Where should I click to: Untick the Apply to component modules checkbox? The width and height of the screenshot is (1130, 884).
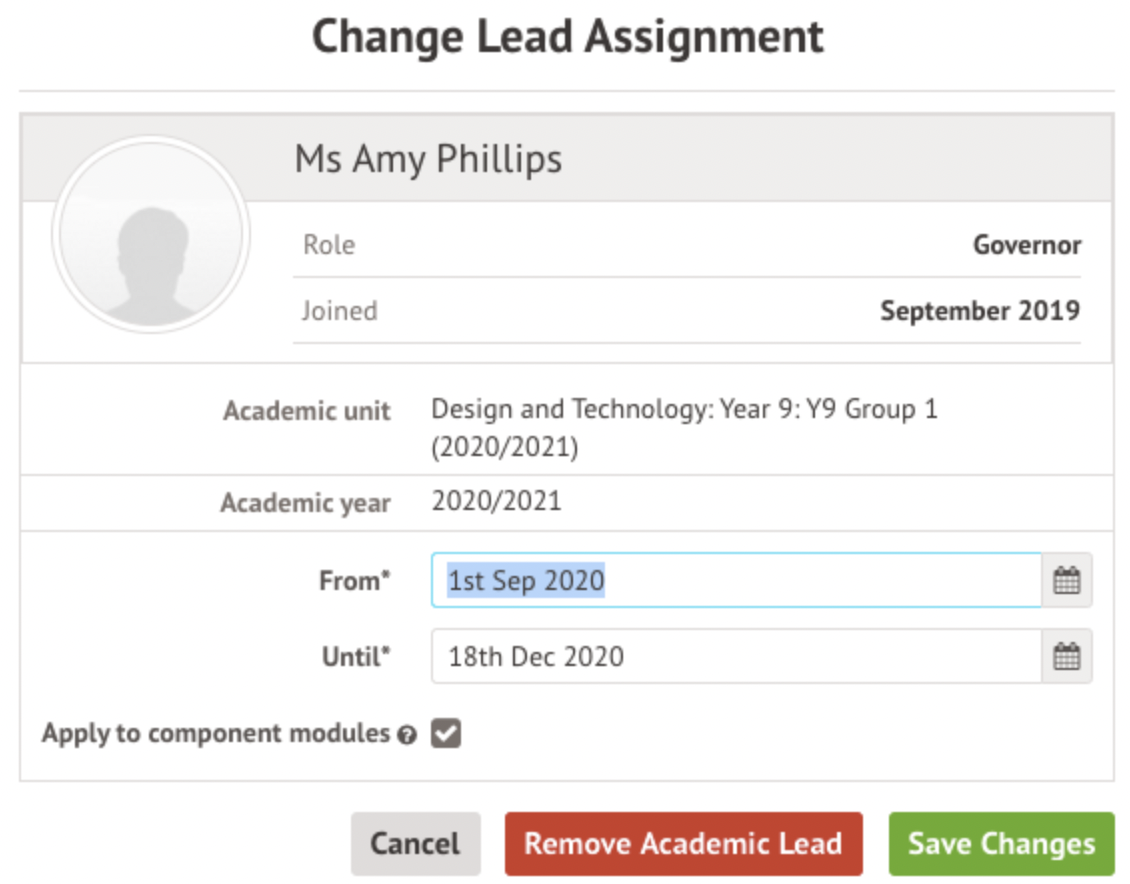(x=446, y=734)
